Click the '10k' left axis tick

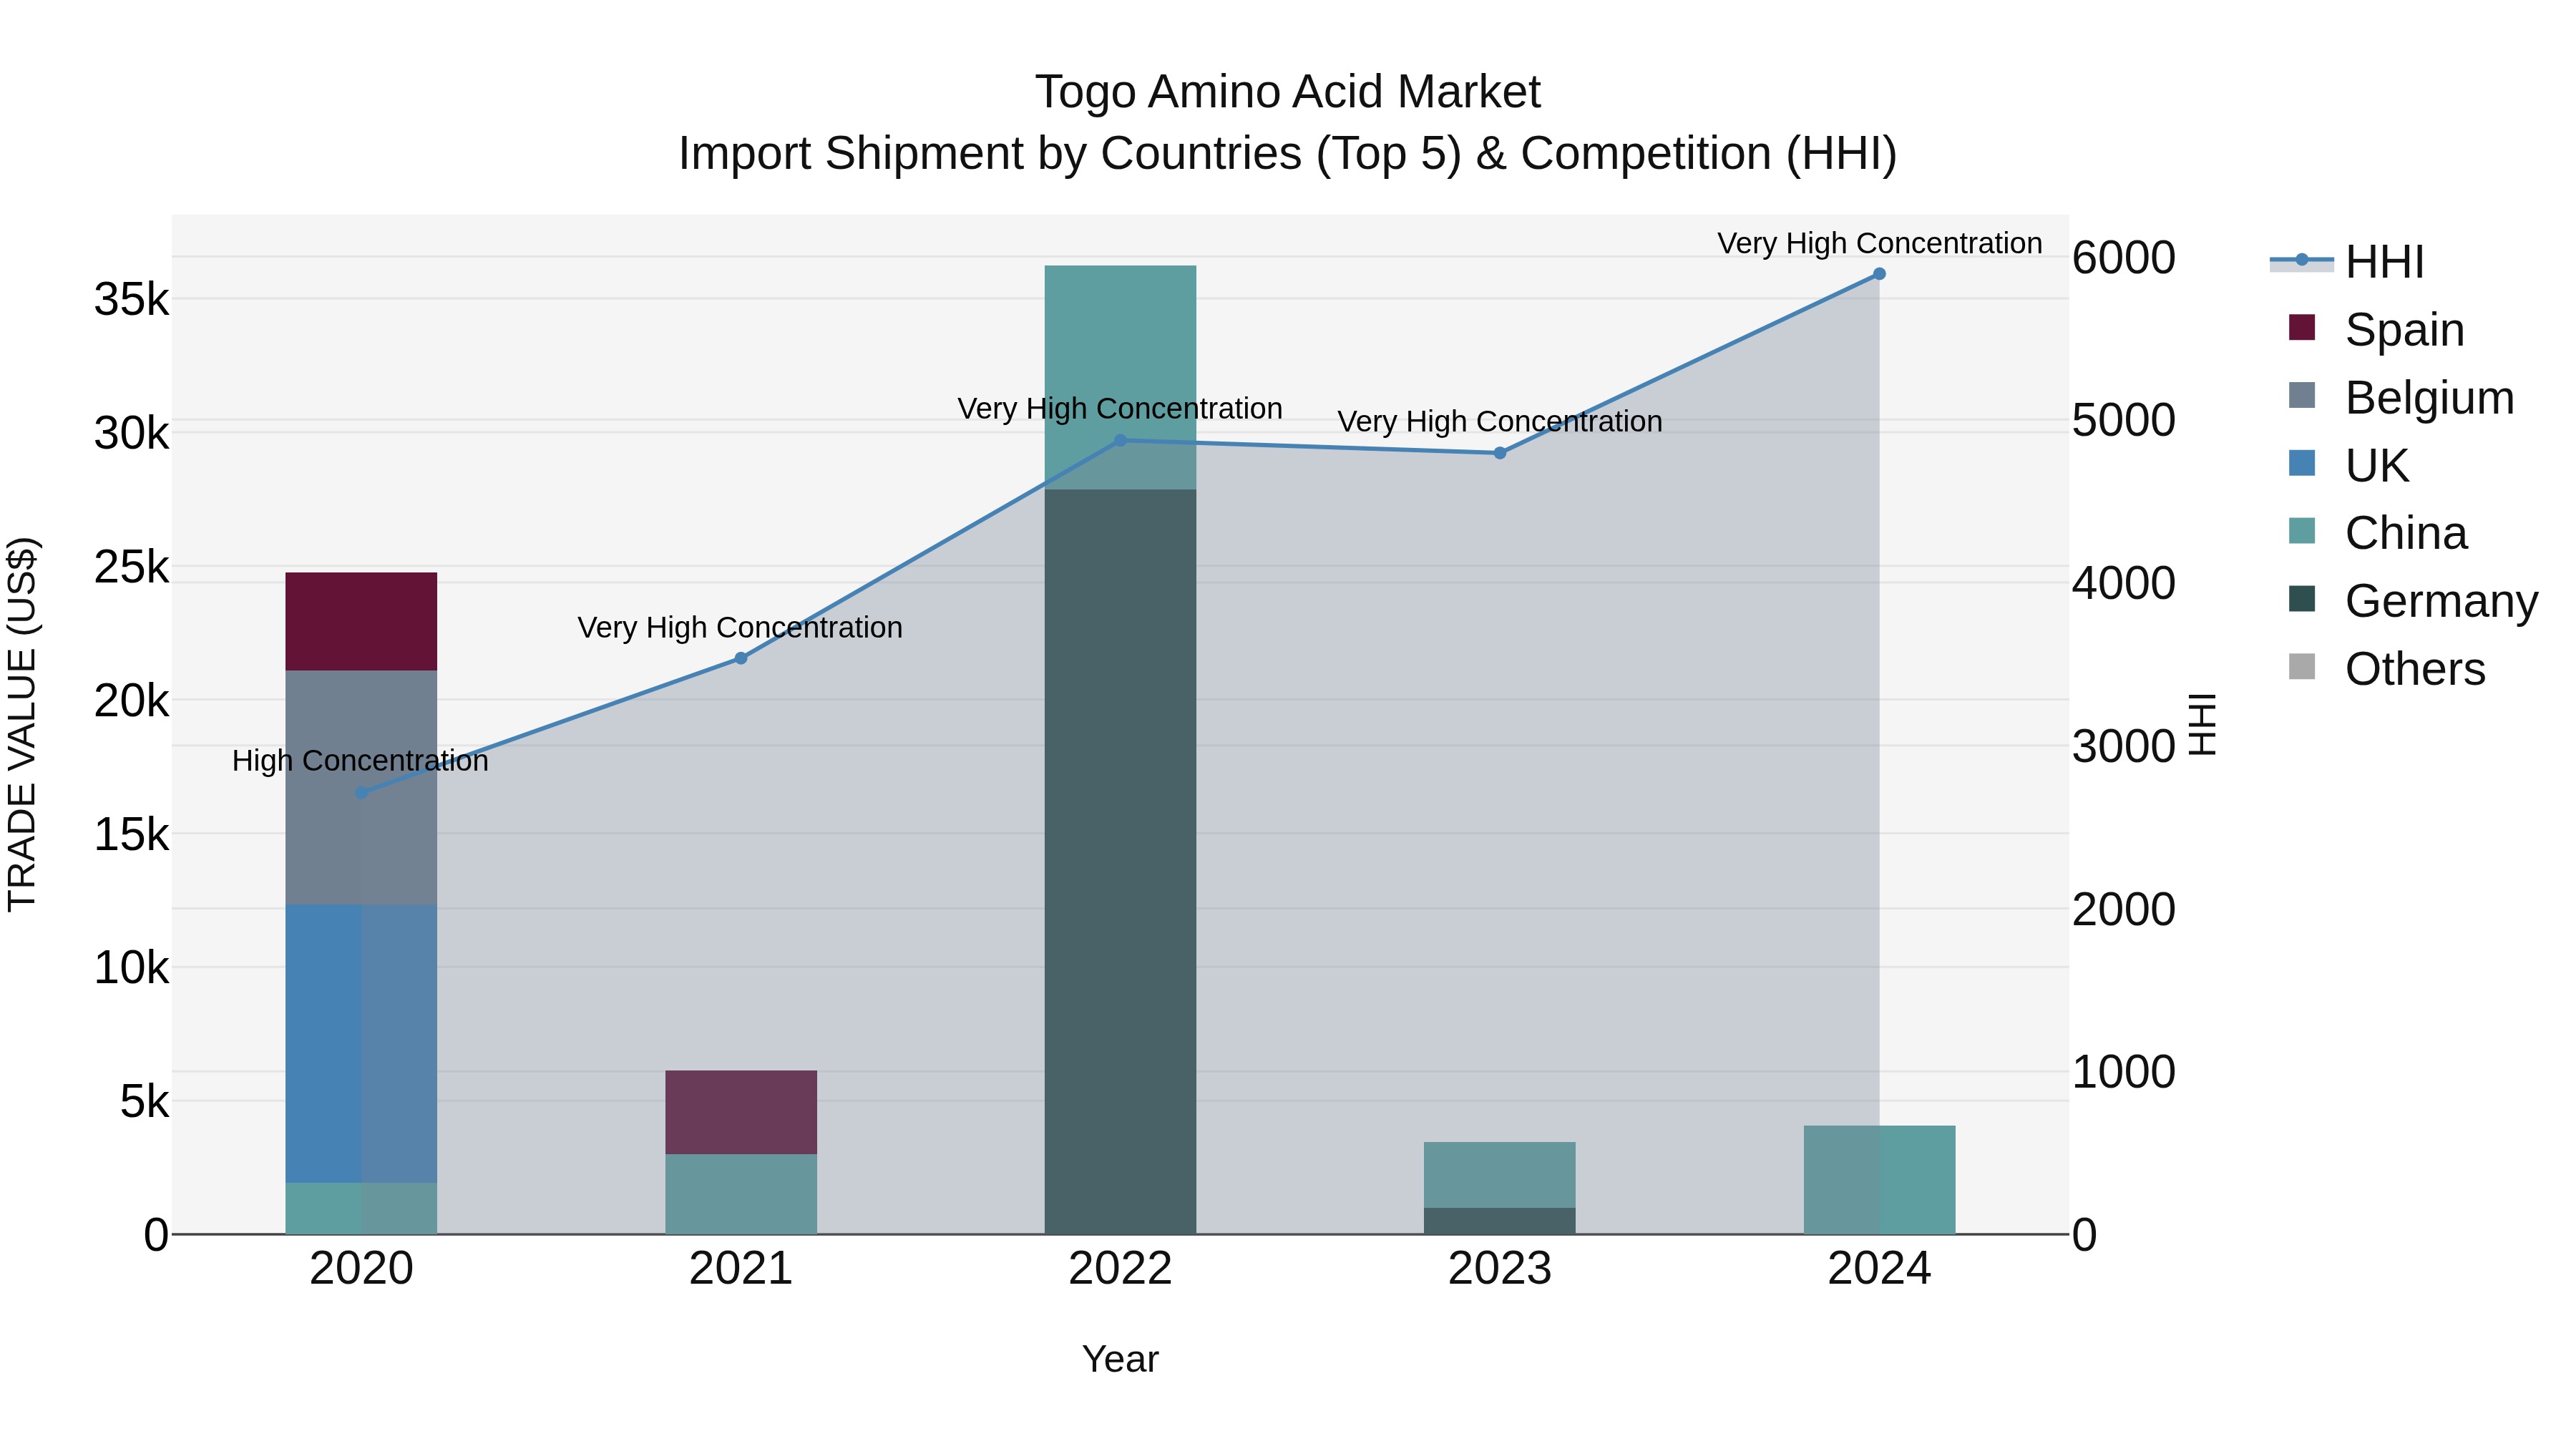pyautogui.click(x=131, y=968)
